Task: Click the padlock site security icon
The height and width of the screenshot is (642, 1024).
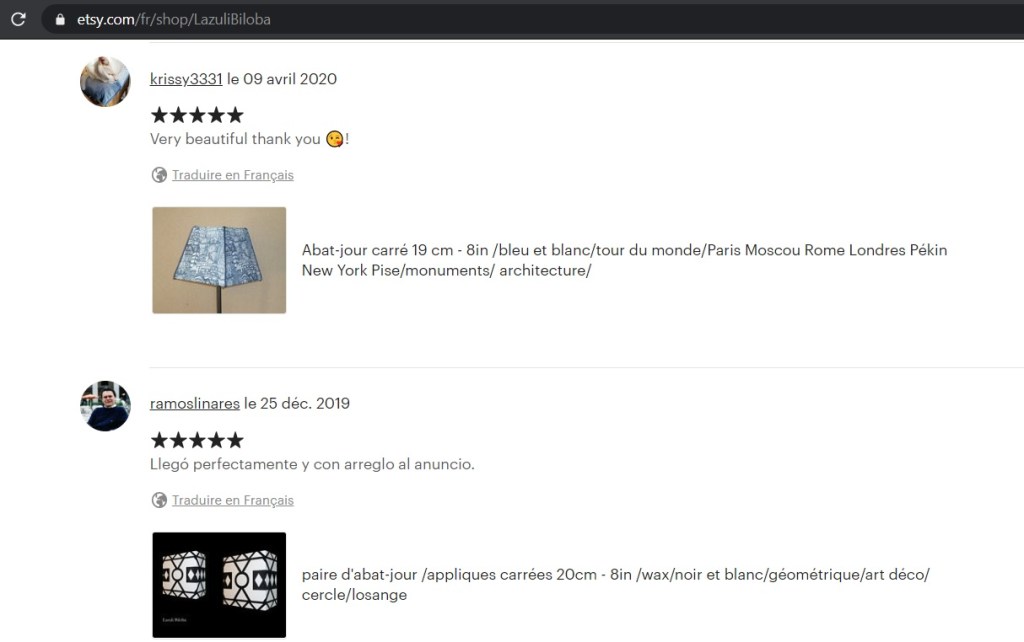Action: (60, 20)
